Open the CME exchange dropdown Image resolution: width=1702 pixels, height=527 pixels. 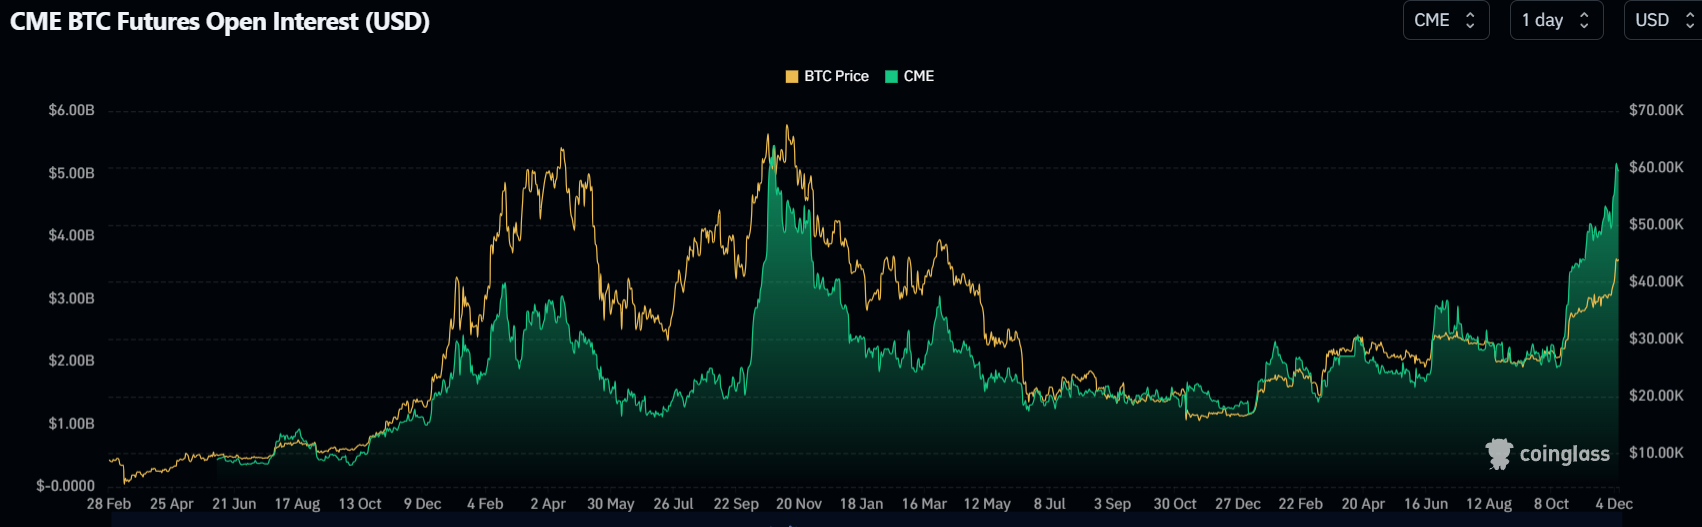point(1446,20)
